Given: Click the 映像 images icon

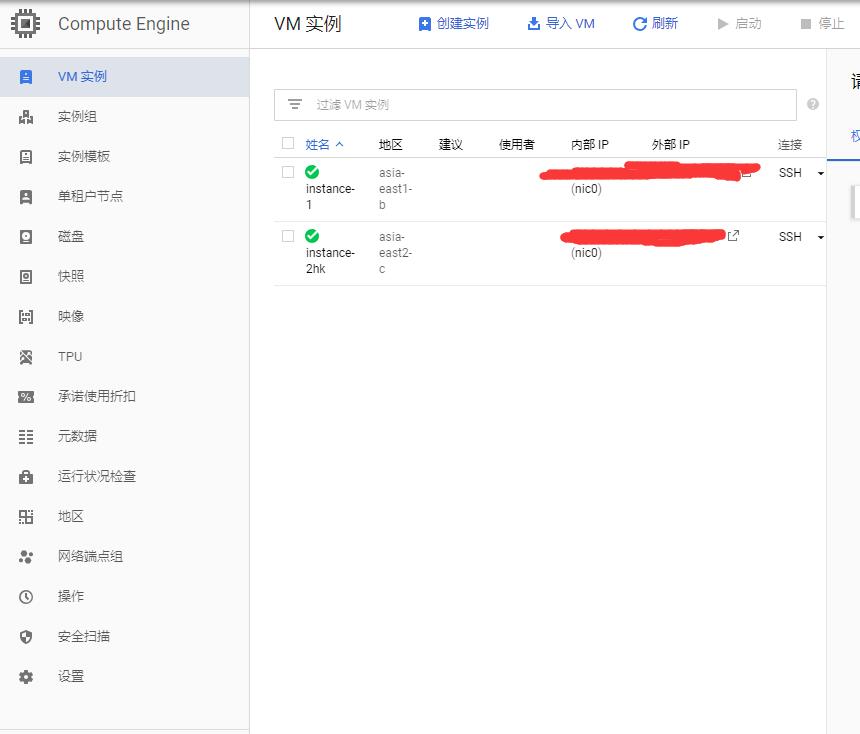Looking at the screenshot, I should coord(26,317).
